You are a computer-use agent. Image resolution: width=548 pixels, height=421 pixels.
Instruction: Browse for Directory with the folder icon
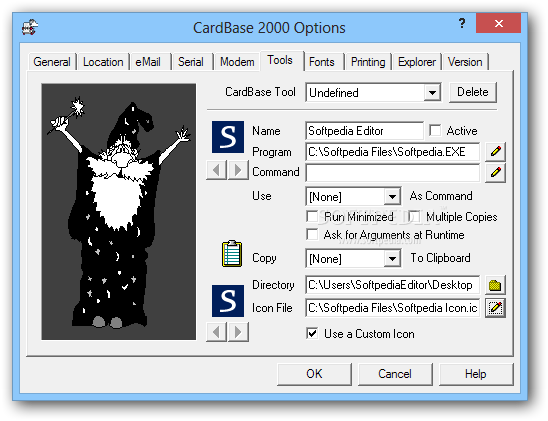tap(495, 285)
